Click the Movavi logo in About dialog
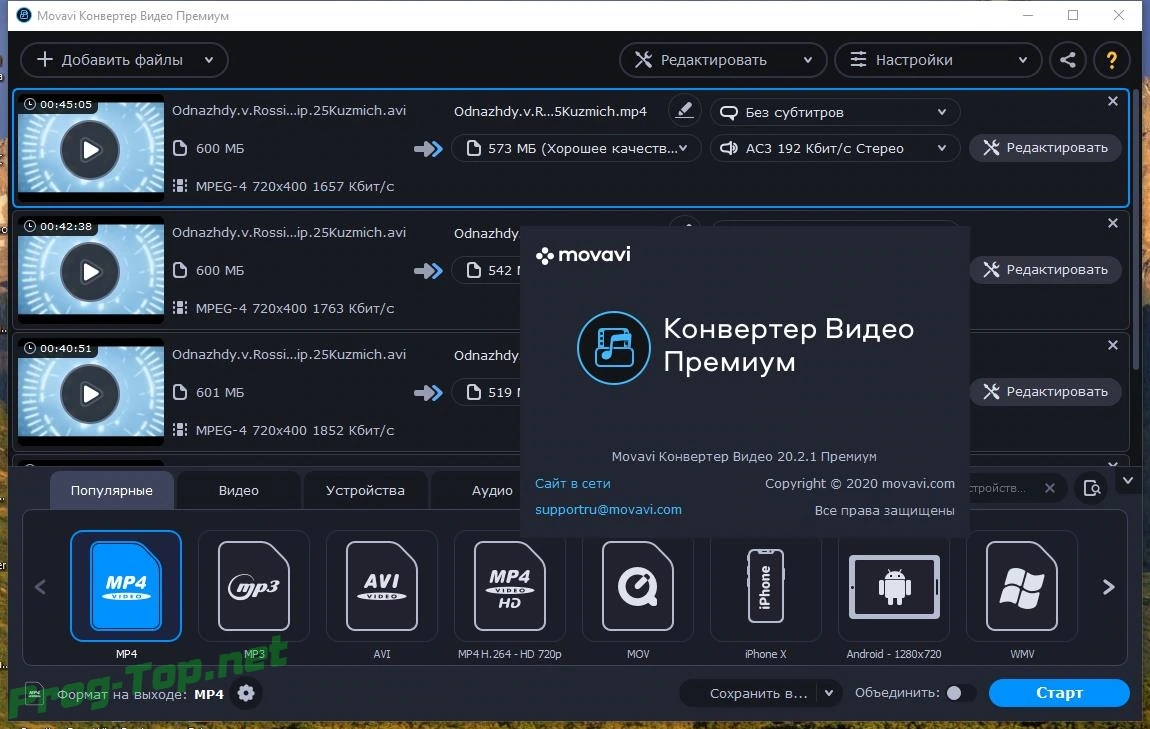Screen dimensions: 1150x729 pos(583,255)
